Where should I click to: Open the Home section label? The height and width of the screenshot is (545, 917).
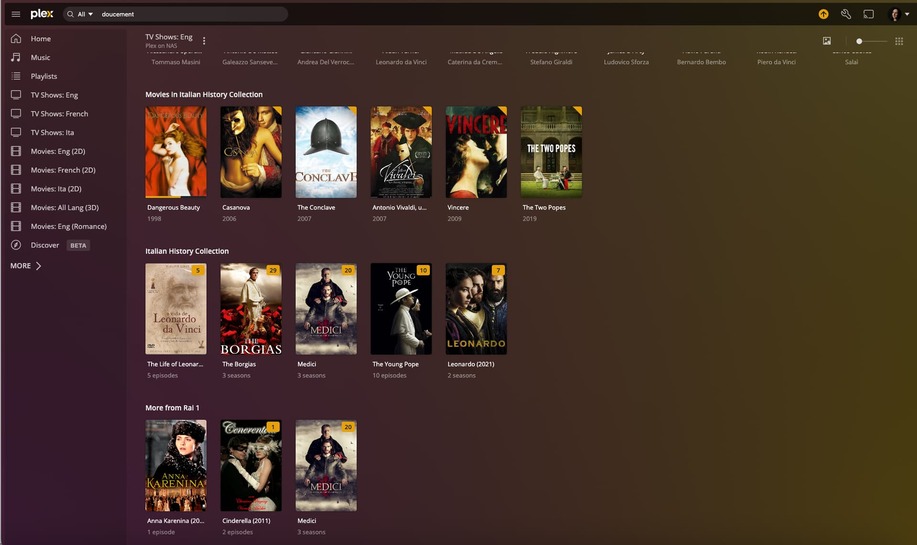pyautogui.click(x=40, y=39)
